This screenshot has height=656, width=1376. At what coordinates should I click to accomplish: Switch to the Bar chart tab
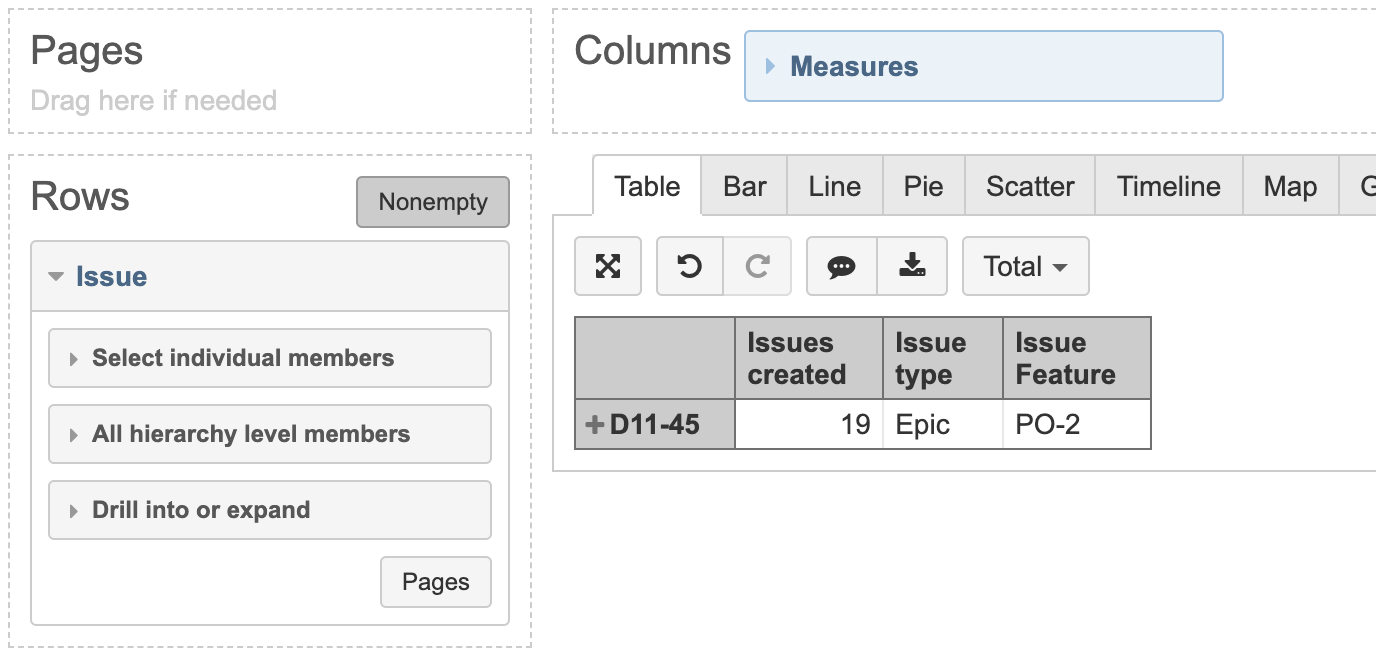(744, 187)
